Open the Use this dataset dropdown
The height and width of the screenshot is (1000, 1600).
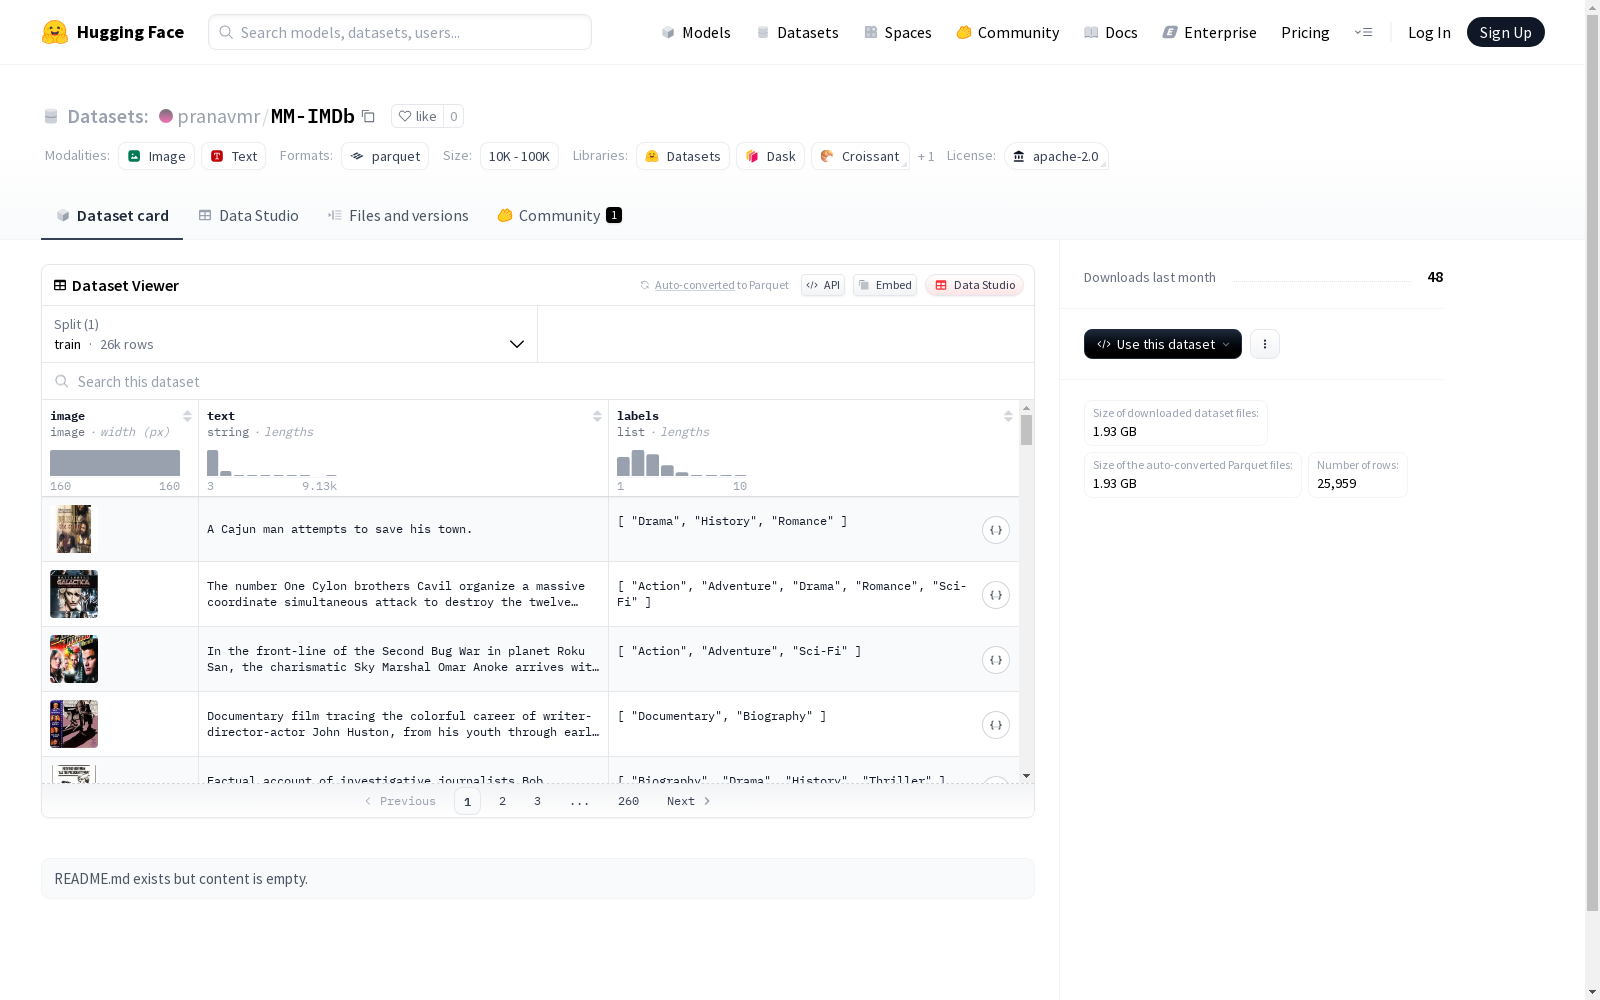coord(1163,344)
